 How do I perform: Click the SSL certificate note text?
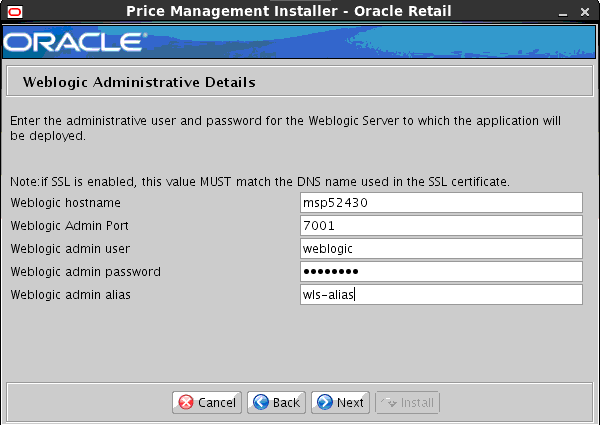(260, 182)
